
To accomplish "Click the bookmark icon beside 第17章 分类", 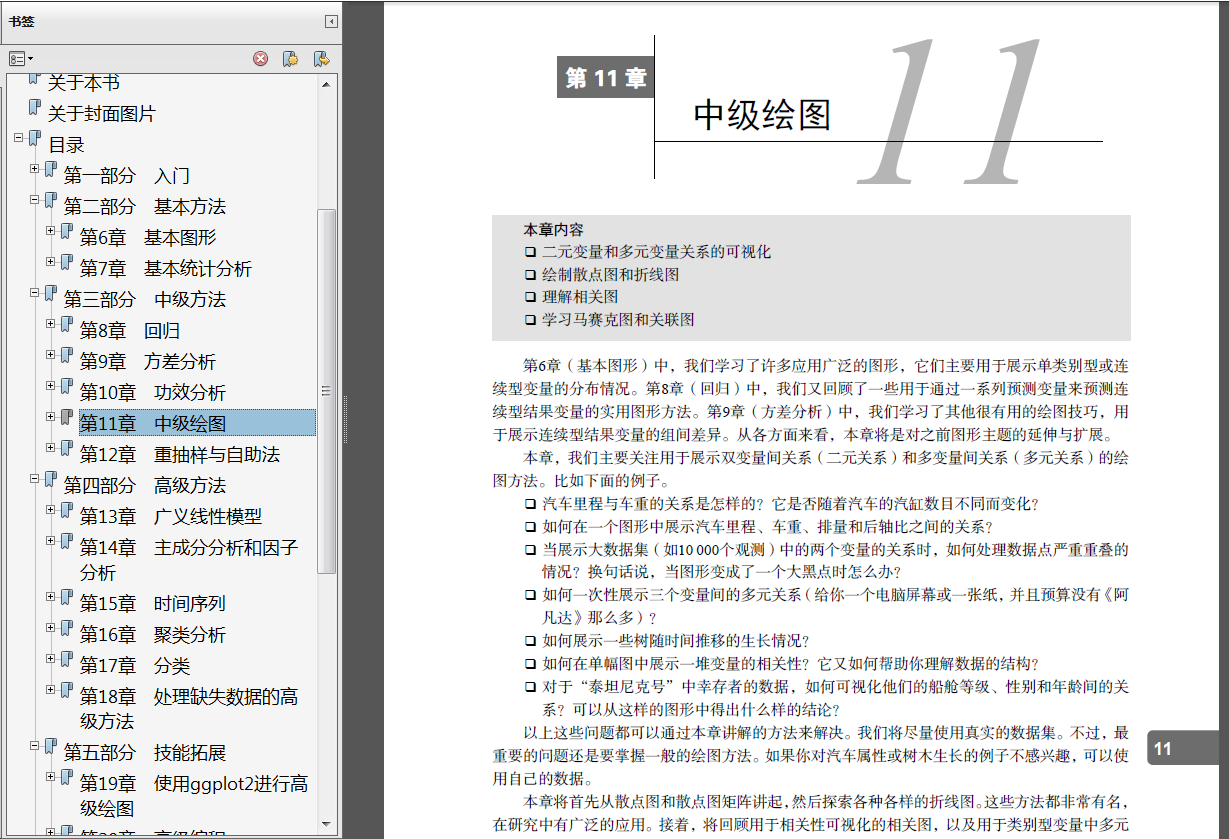I will (67, 660).
